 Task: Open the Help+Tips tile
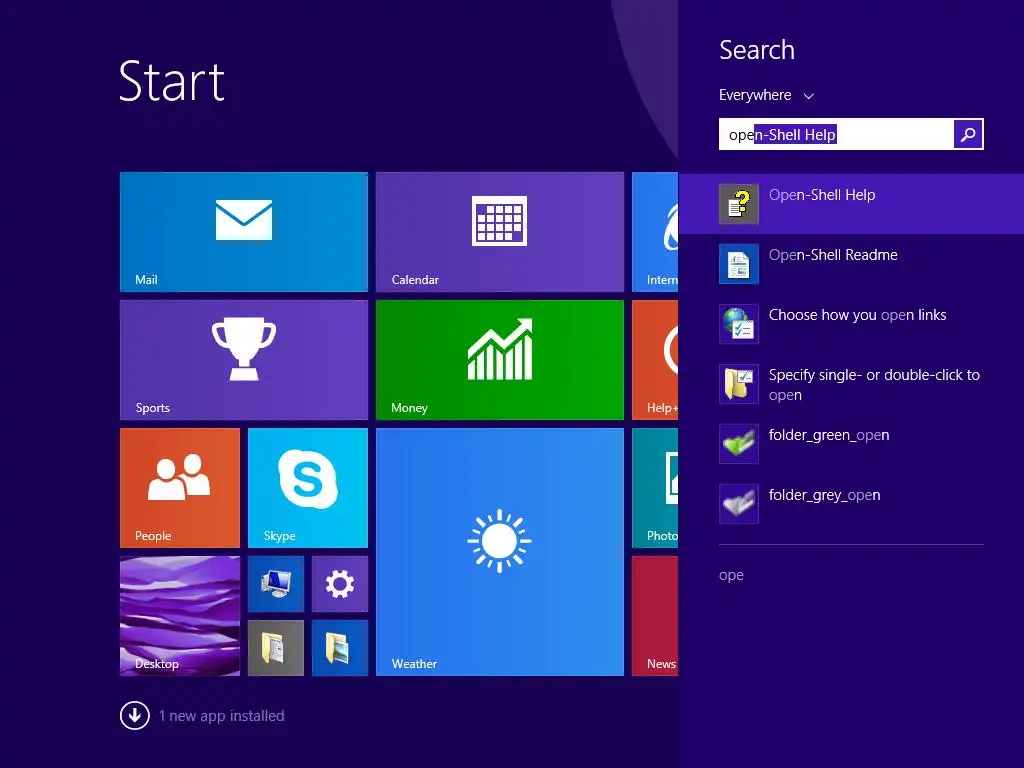(655, 360)
